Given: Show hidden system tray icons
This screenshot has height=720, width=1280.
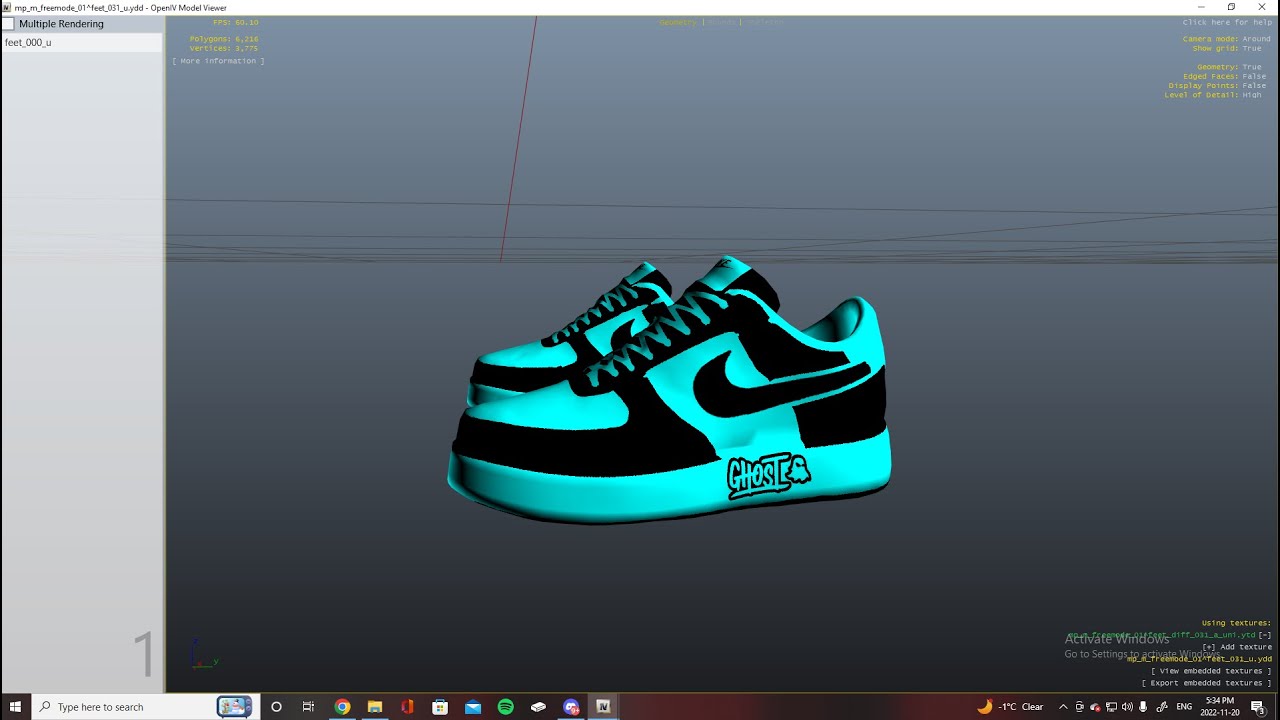Looking at the screenshot, I should point(1063,707).
